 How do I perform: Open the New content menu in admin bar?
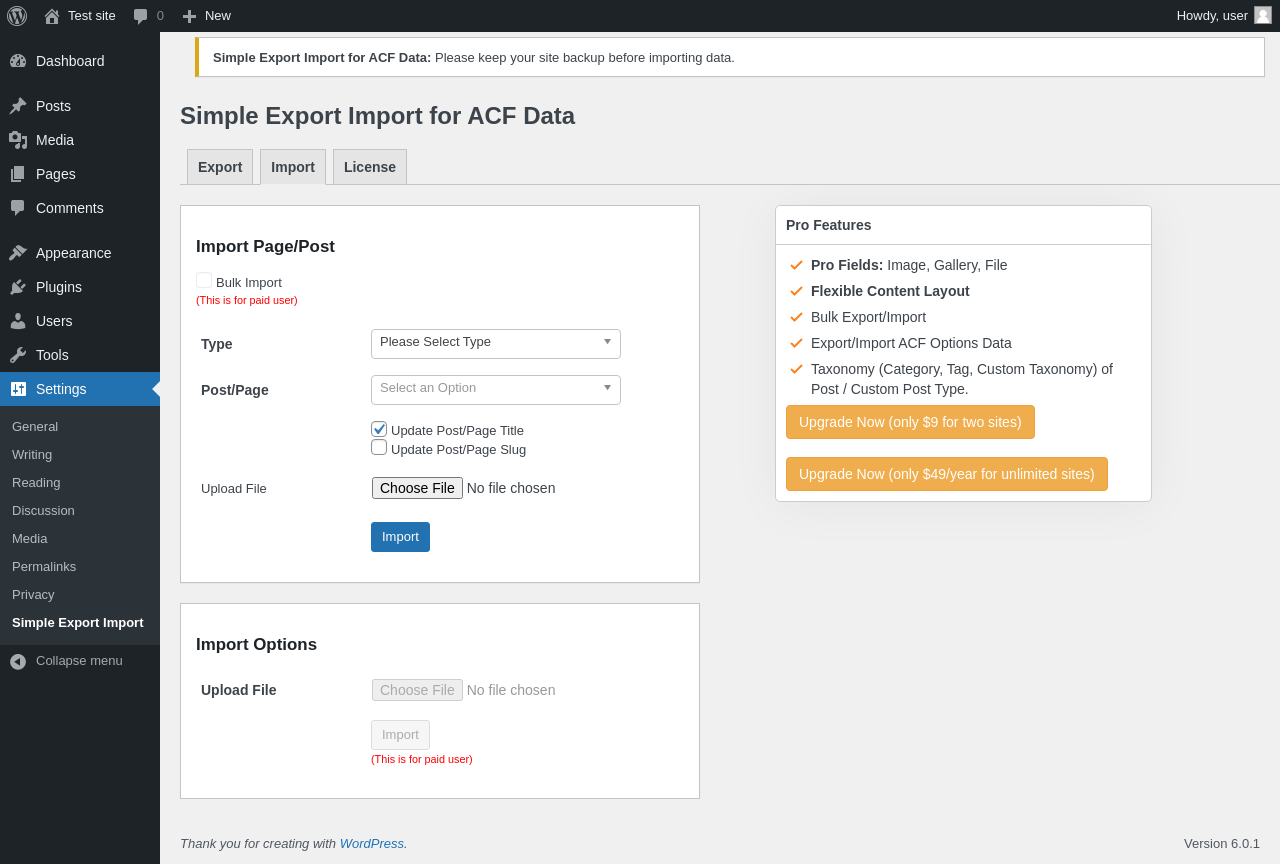tap(207, 16)
